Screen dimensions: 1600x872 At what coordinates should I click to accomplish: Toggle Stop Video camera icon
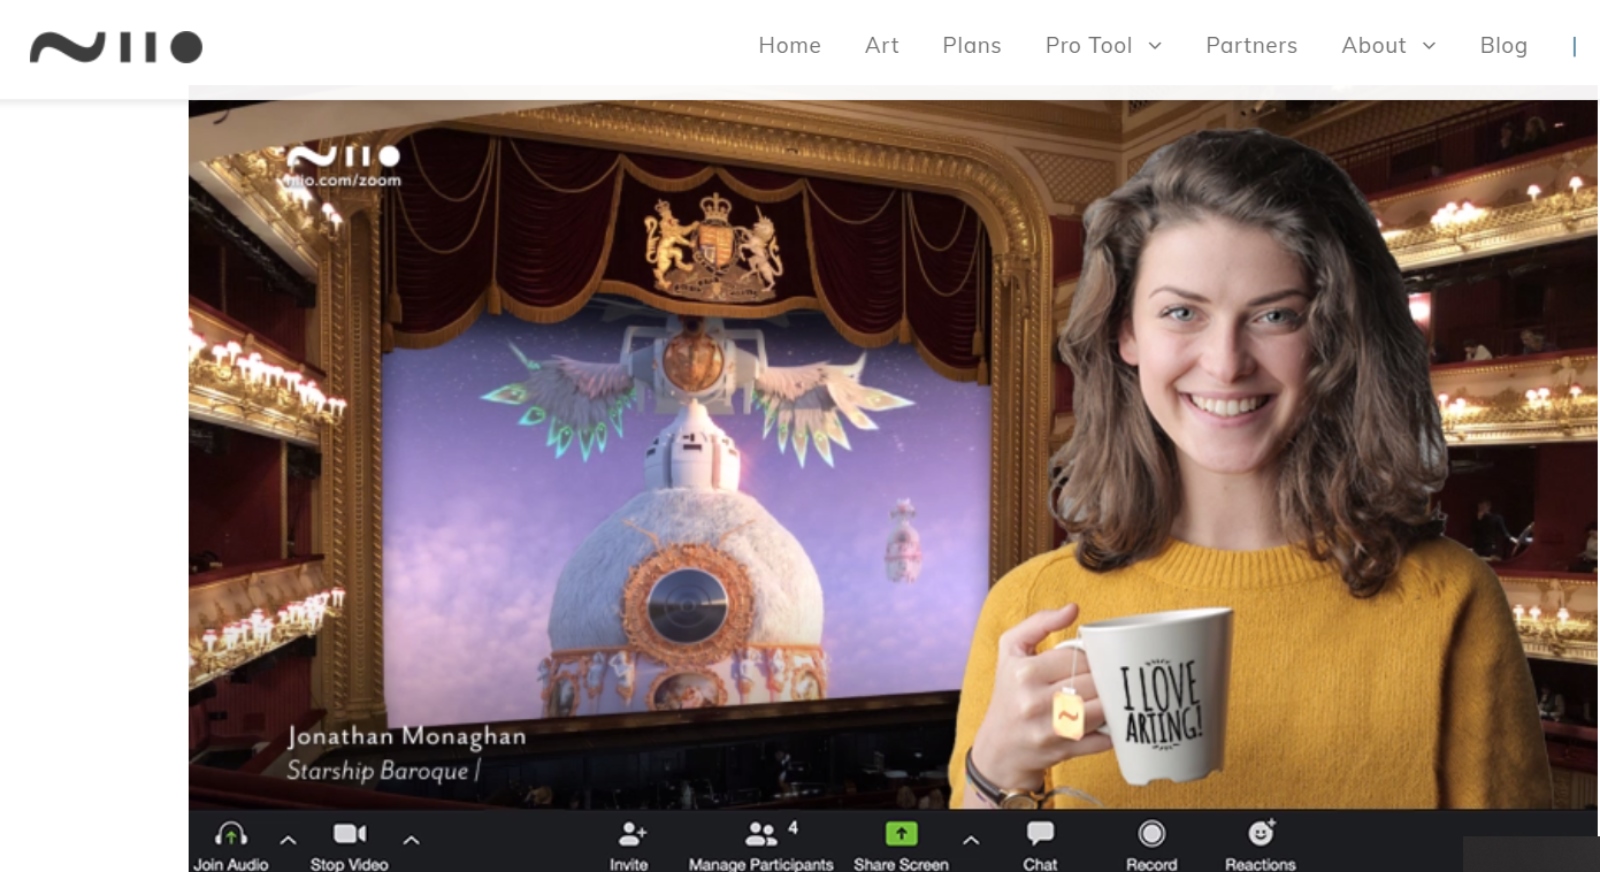tap(349, 835)
